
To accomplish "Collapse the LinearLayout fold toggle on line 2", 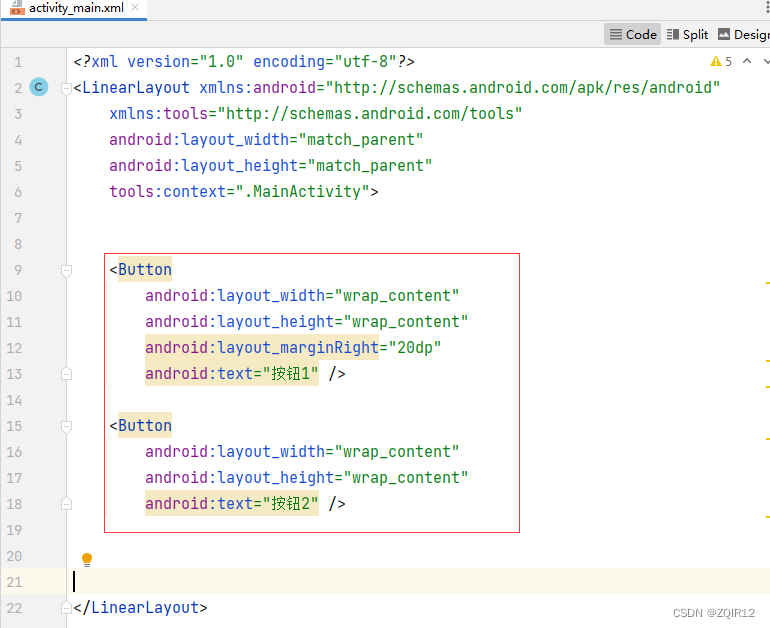I will (66, 88).
